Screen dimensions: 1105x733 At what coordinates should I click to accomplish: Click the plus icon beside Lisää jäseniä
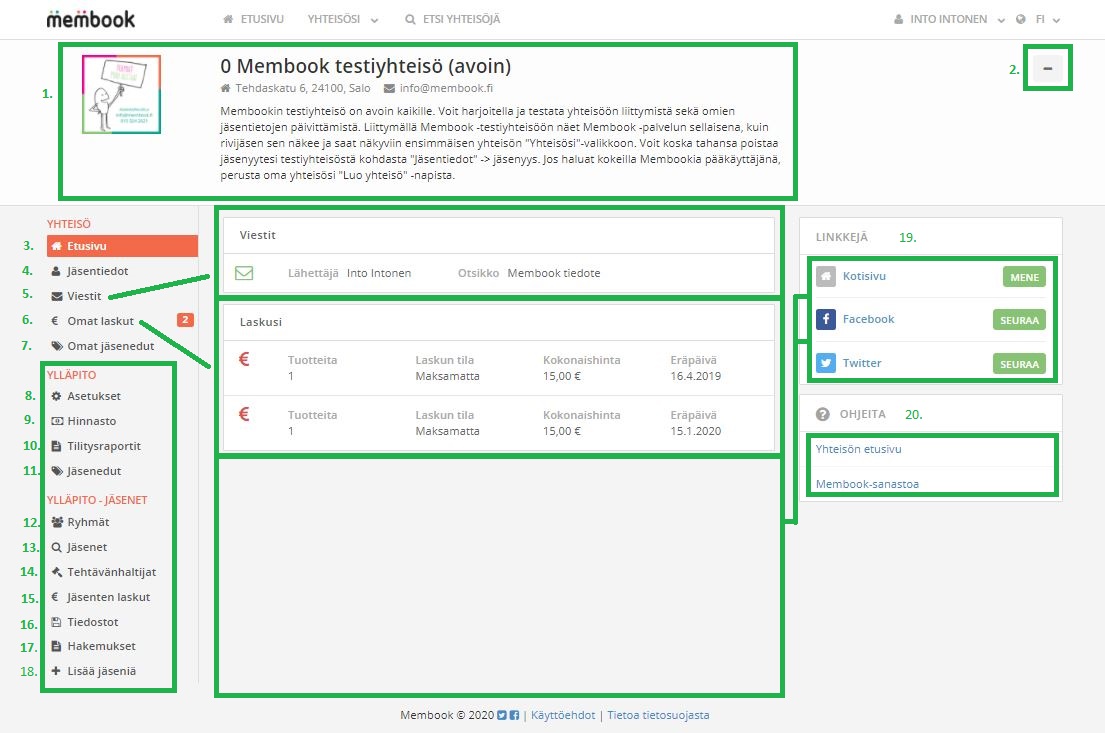[56, 671]
